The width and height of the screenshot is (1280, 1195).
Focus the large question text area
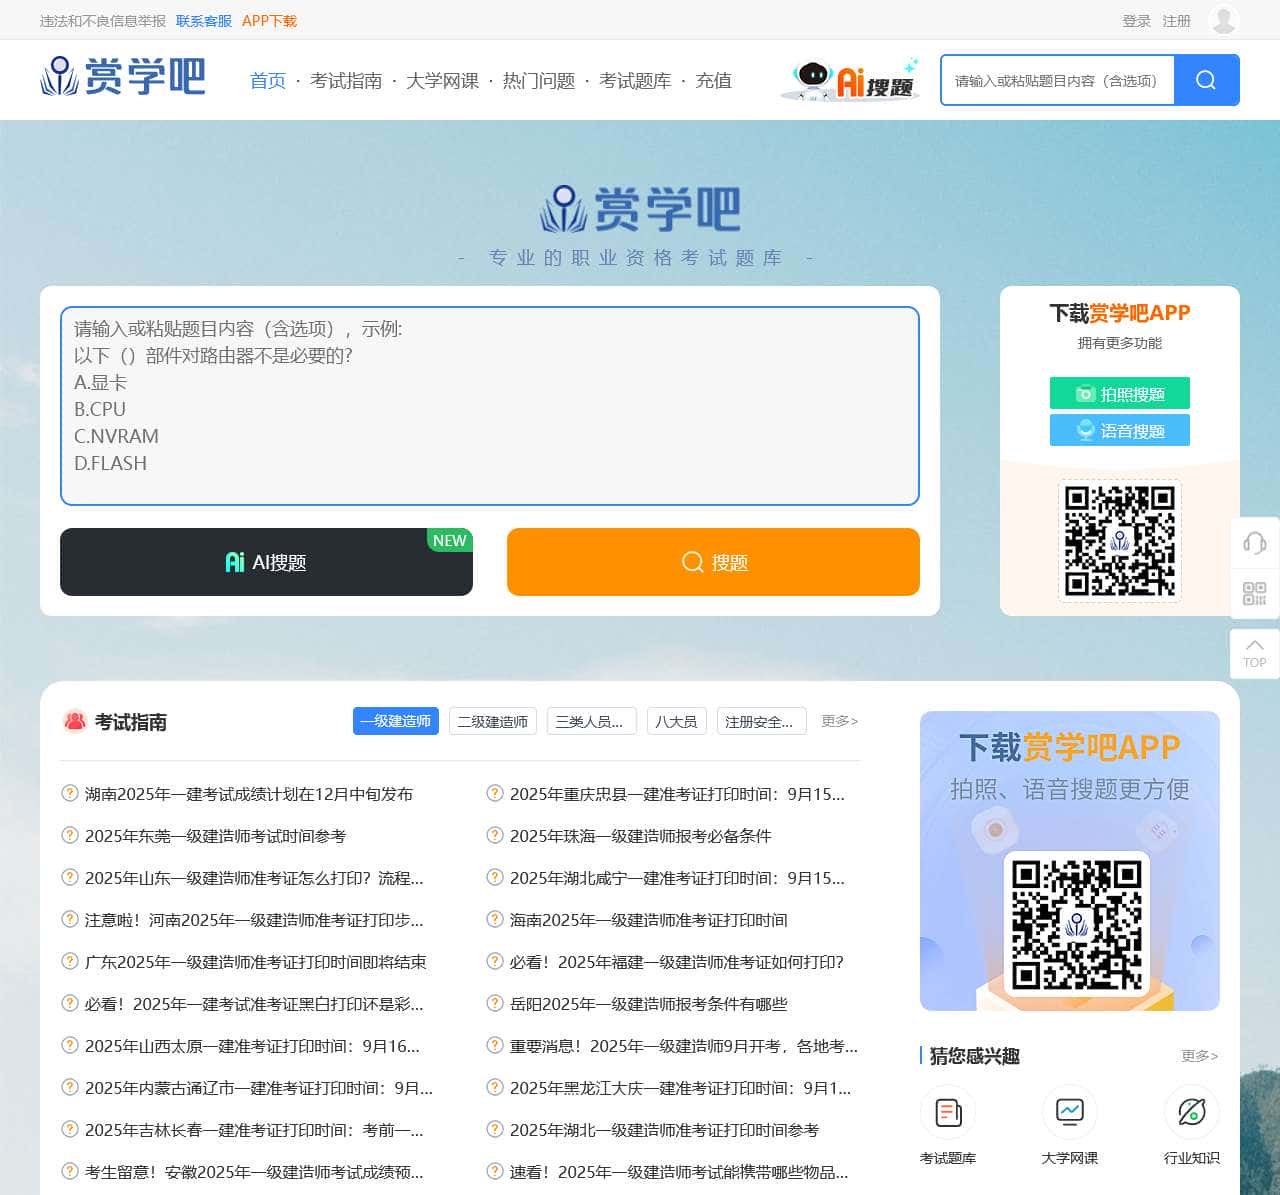(489, 405)
